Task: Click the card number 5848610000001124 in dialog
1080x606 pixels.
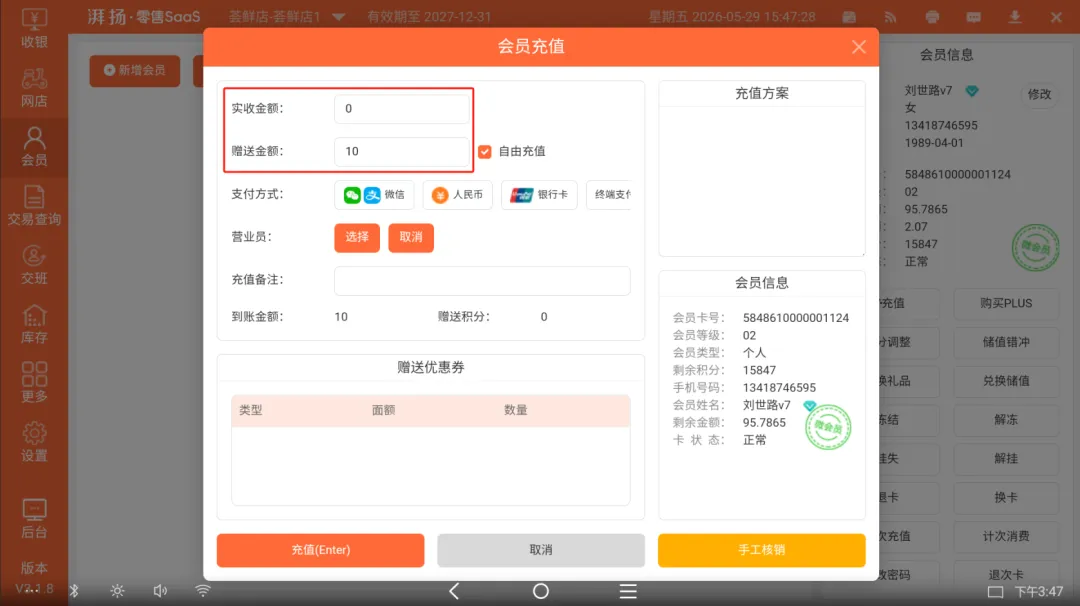Action: pyautogui.click(x=796, y=318)
